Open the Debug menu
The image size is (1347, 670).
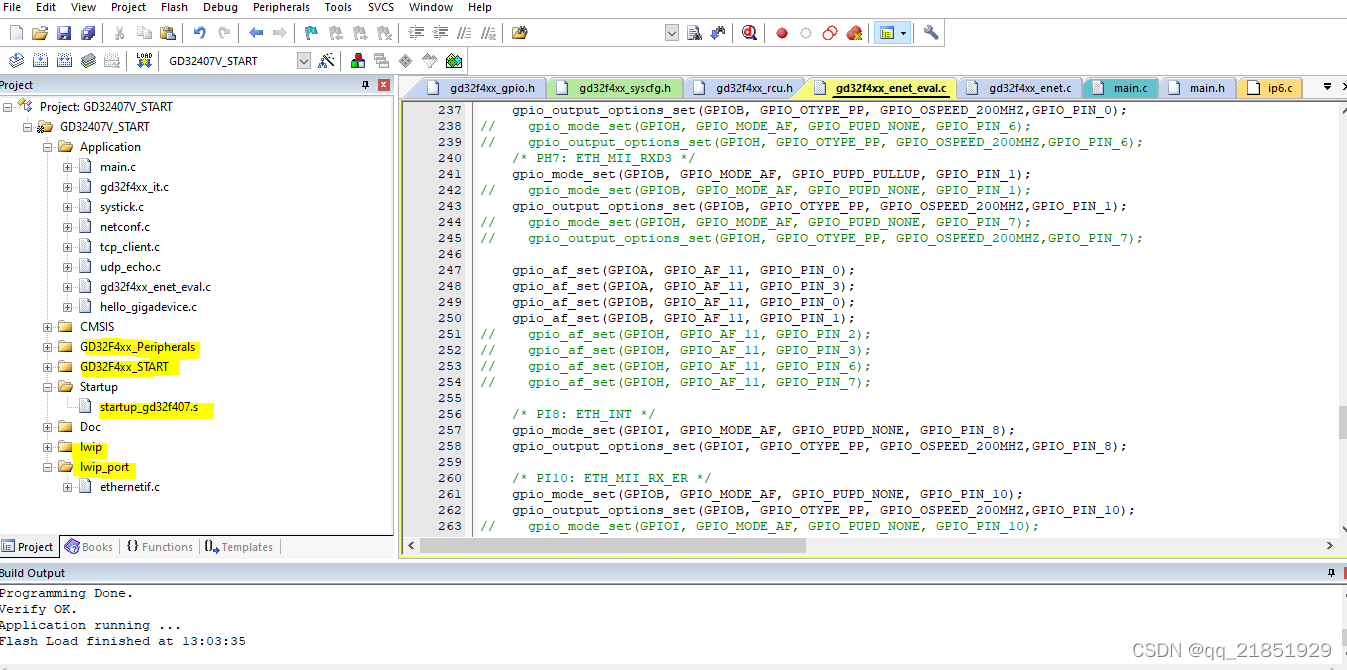(220, 7)
